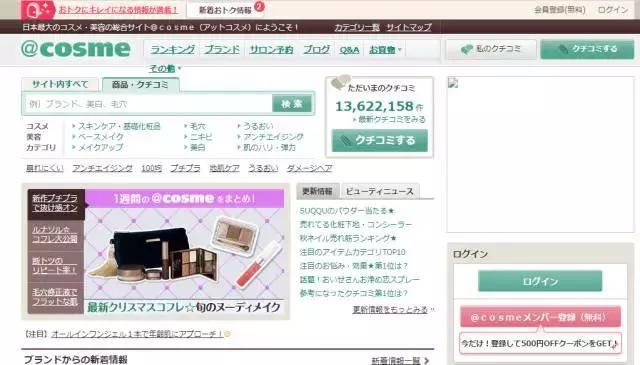The width and height of the screenshot is (640, 365).
Task: Click the 検索 search button
Action: [292, 104]
